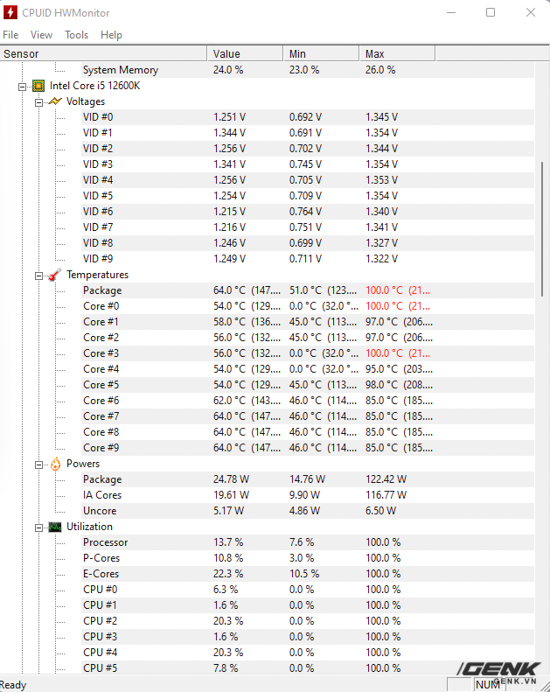This screenshot has width=550, height=692.
Task: Collapse the Utilization section
Action: (x=39, y=528)
